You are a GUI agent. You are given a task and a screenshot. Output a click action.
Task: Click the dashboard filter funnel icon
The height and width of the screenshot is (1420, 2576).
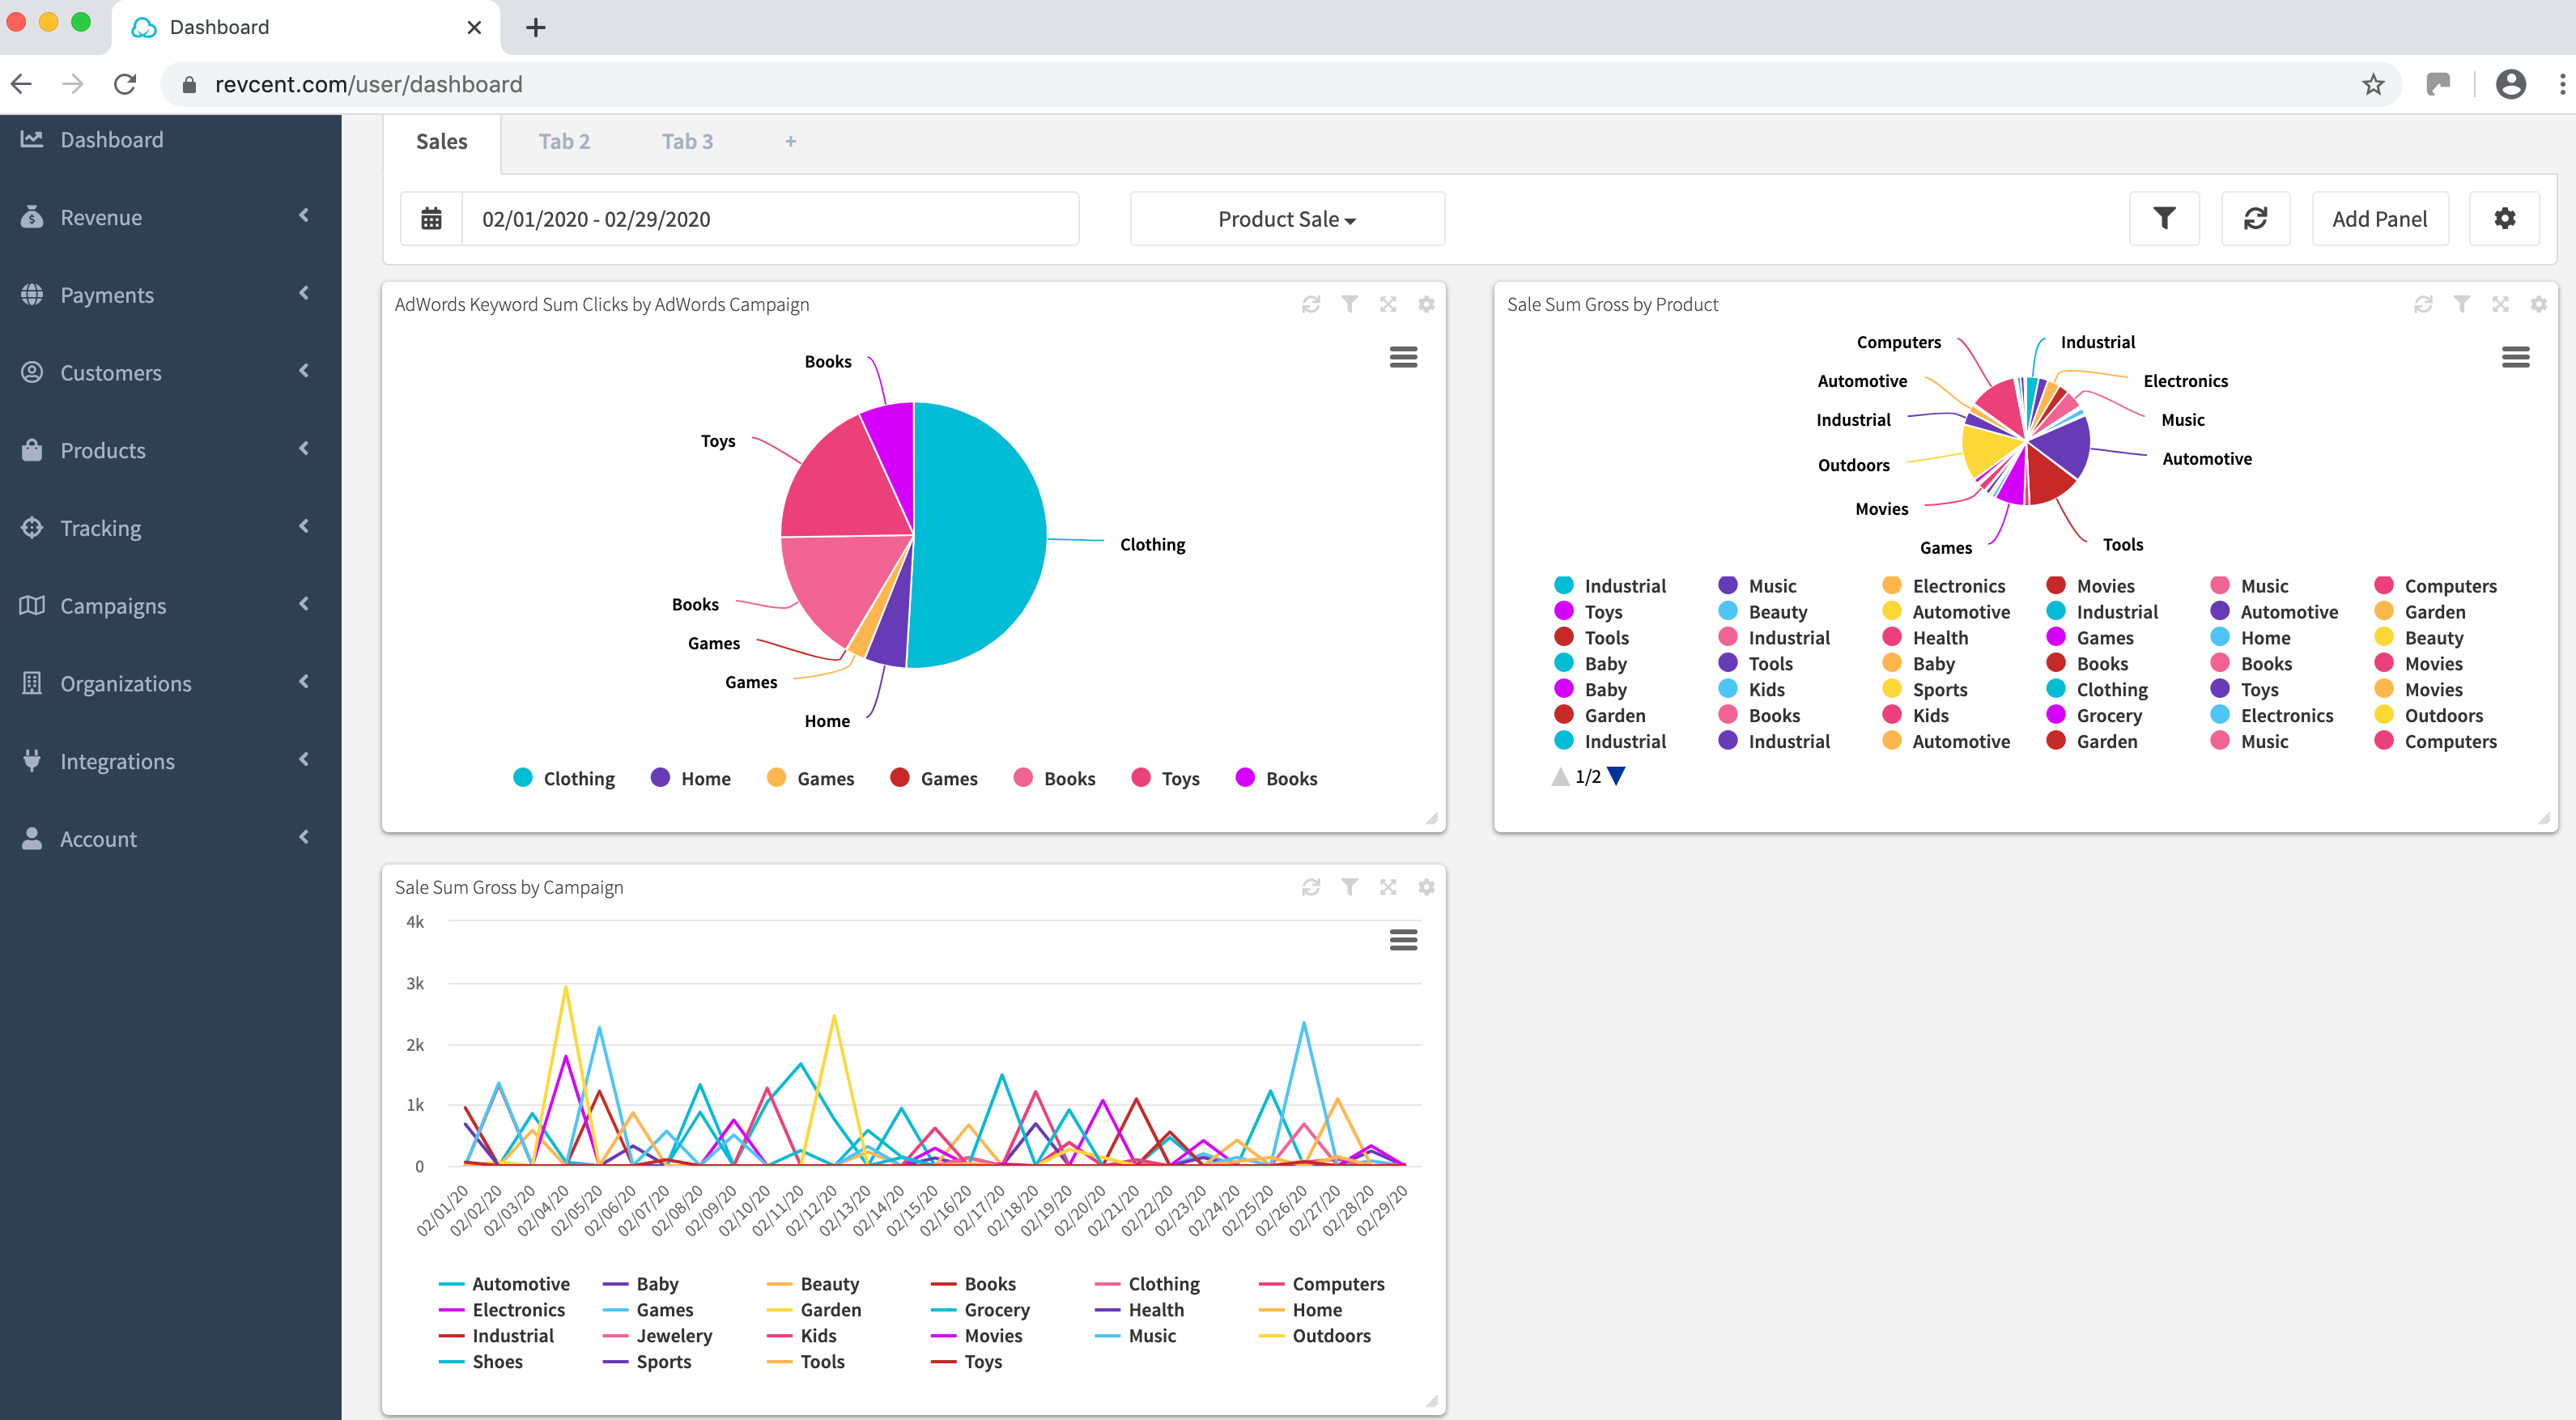(2163, 218)
